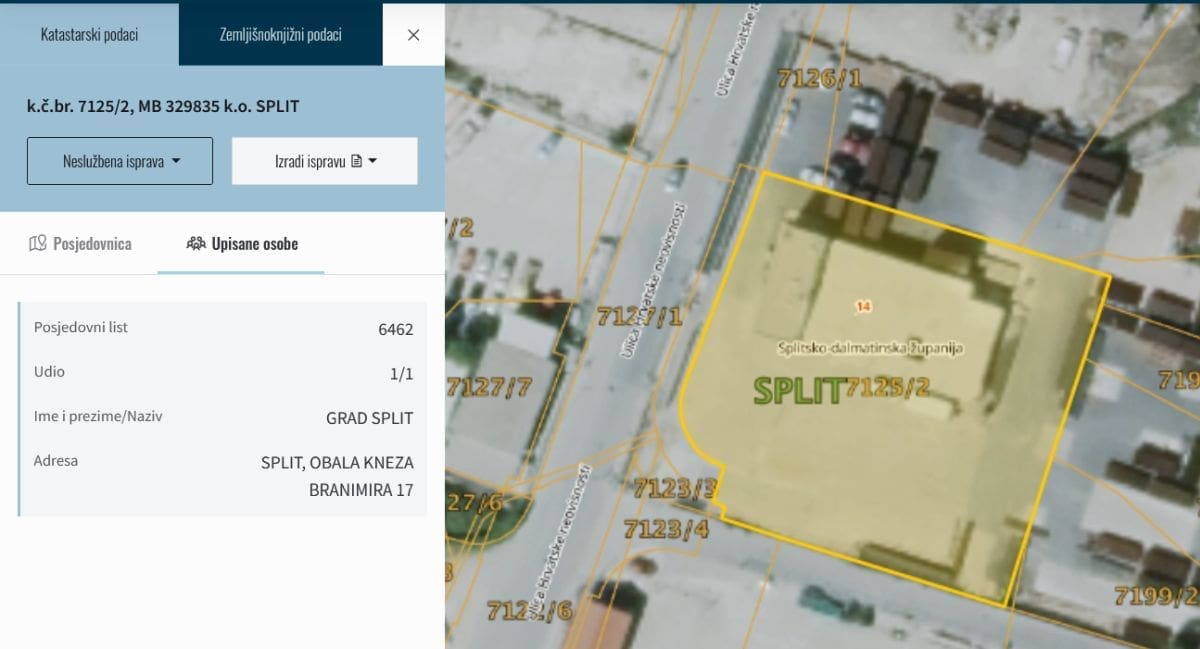This screenshot has height=649, width=1200.
Task: Select parcel 7199/2 on the map
Action: coord(1156,596)
